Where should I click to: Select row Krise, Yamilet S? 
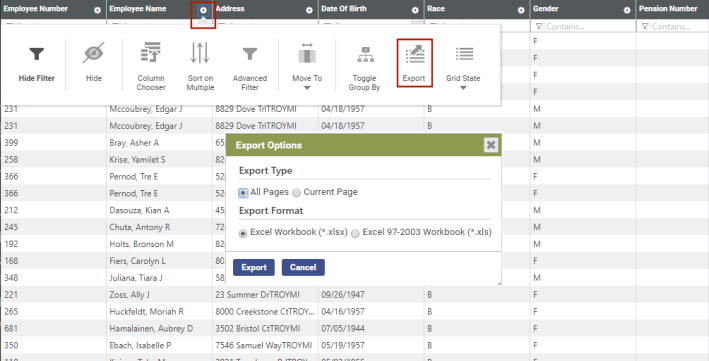tap(137, 160)
